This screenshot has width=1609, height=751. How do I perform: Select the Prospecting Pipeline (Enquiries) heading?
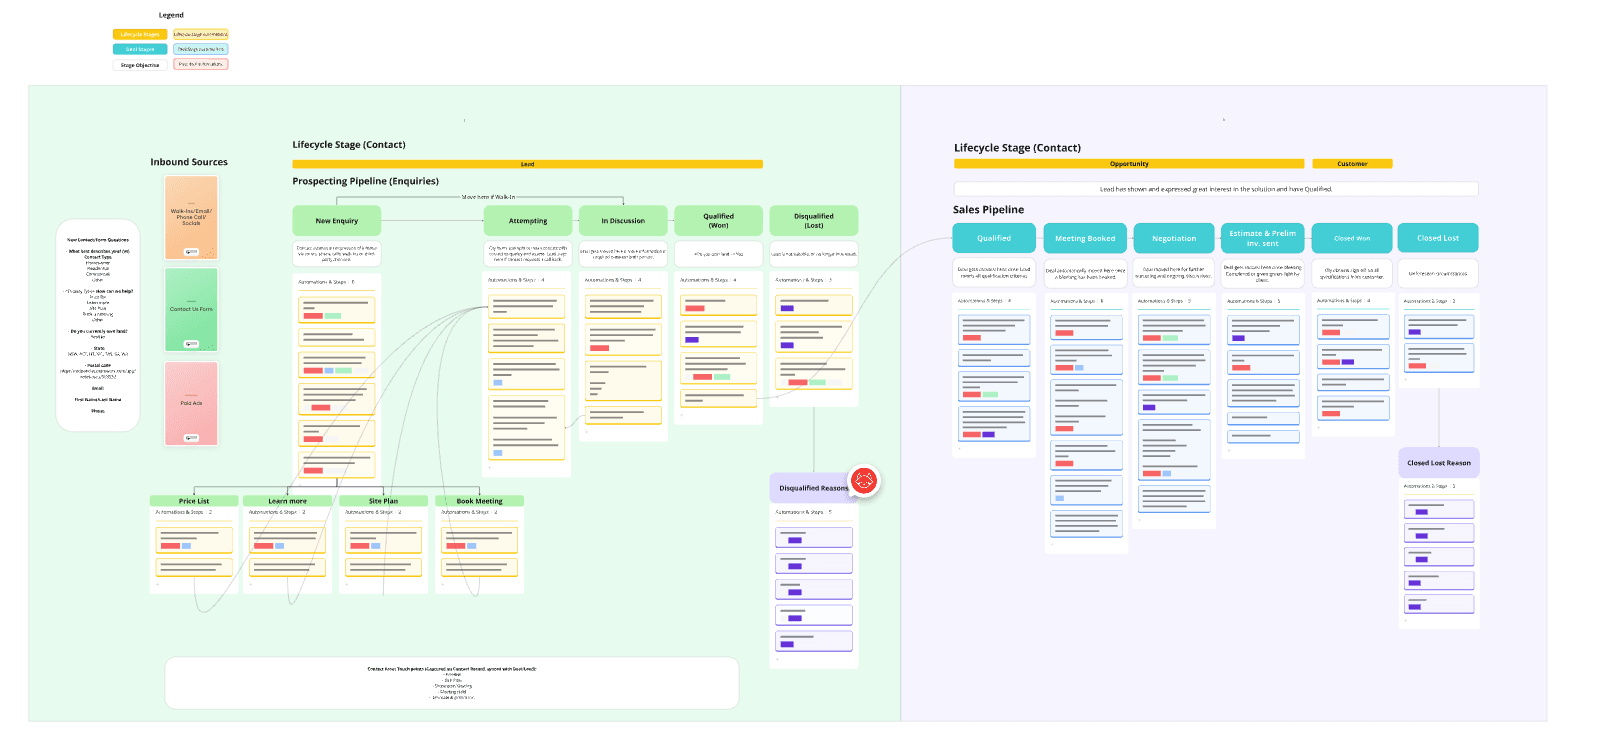365,181
